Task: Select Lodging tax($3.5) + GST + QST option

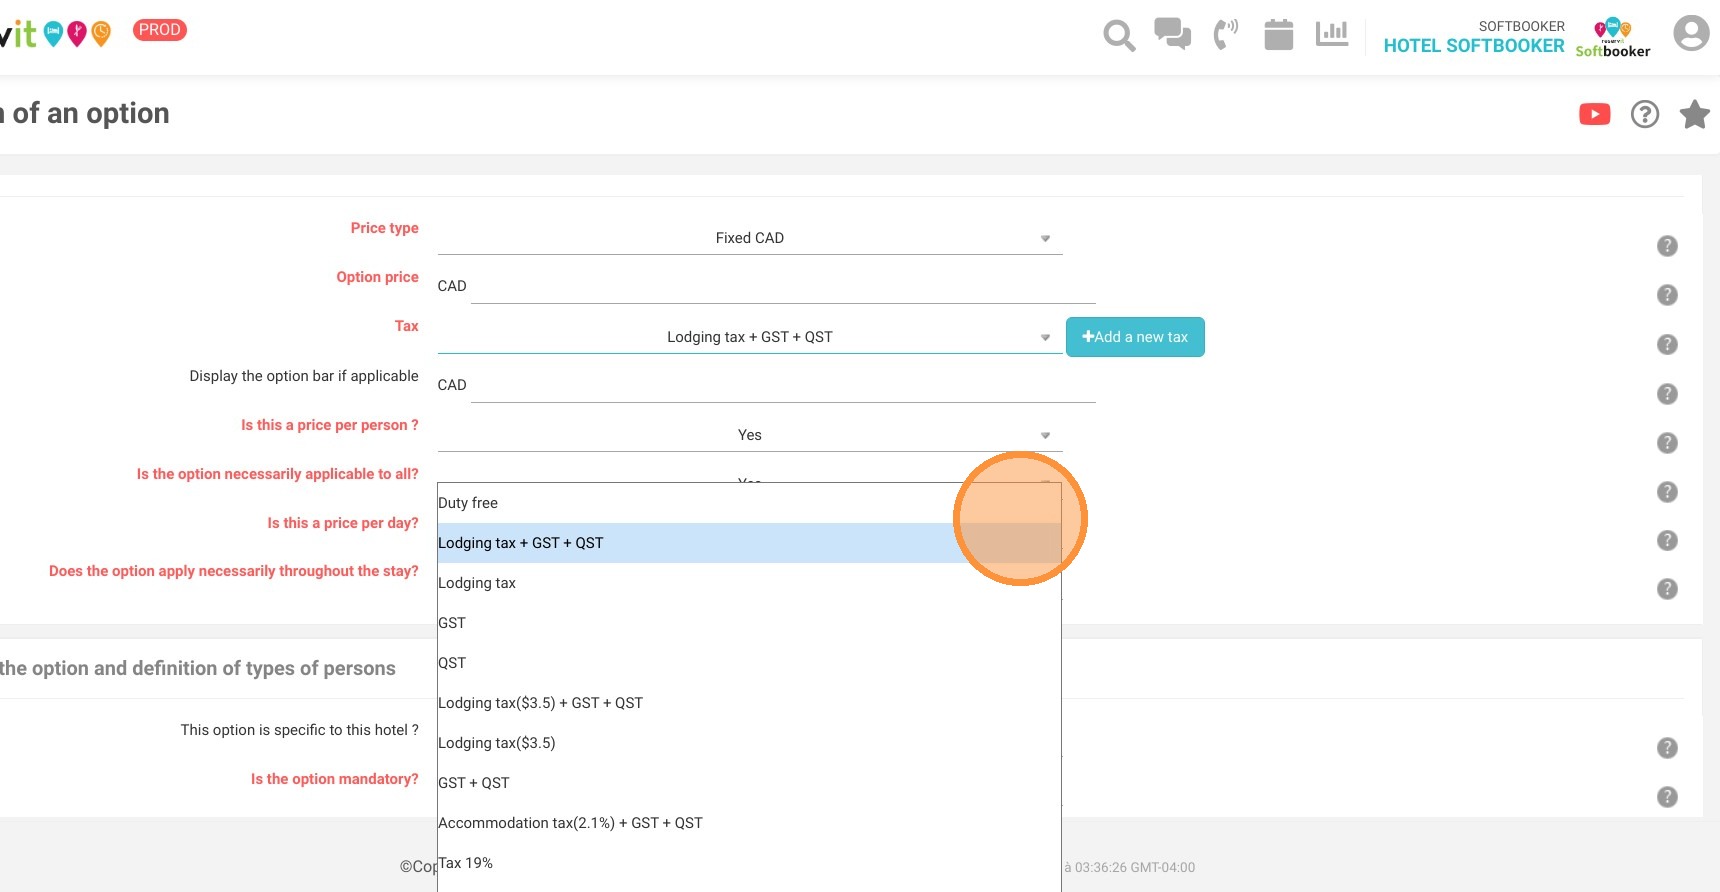Action: pos(749,703)
